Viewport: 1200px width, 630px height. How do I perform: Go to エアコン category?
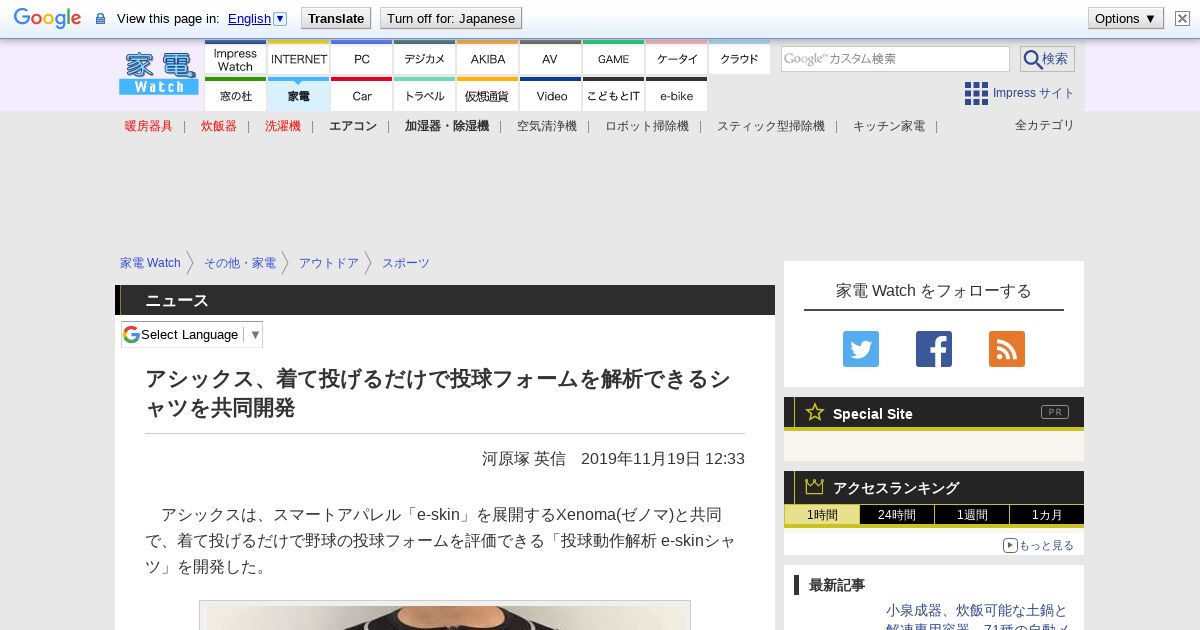click(353, 126)
